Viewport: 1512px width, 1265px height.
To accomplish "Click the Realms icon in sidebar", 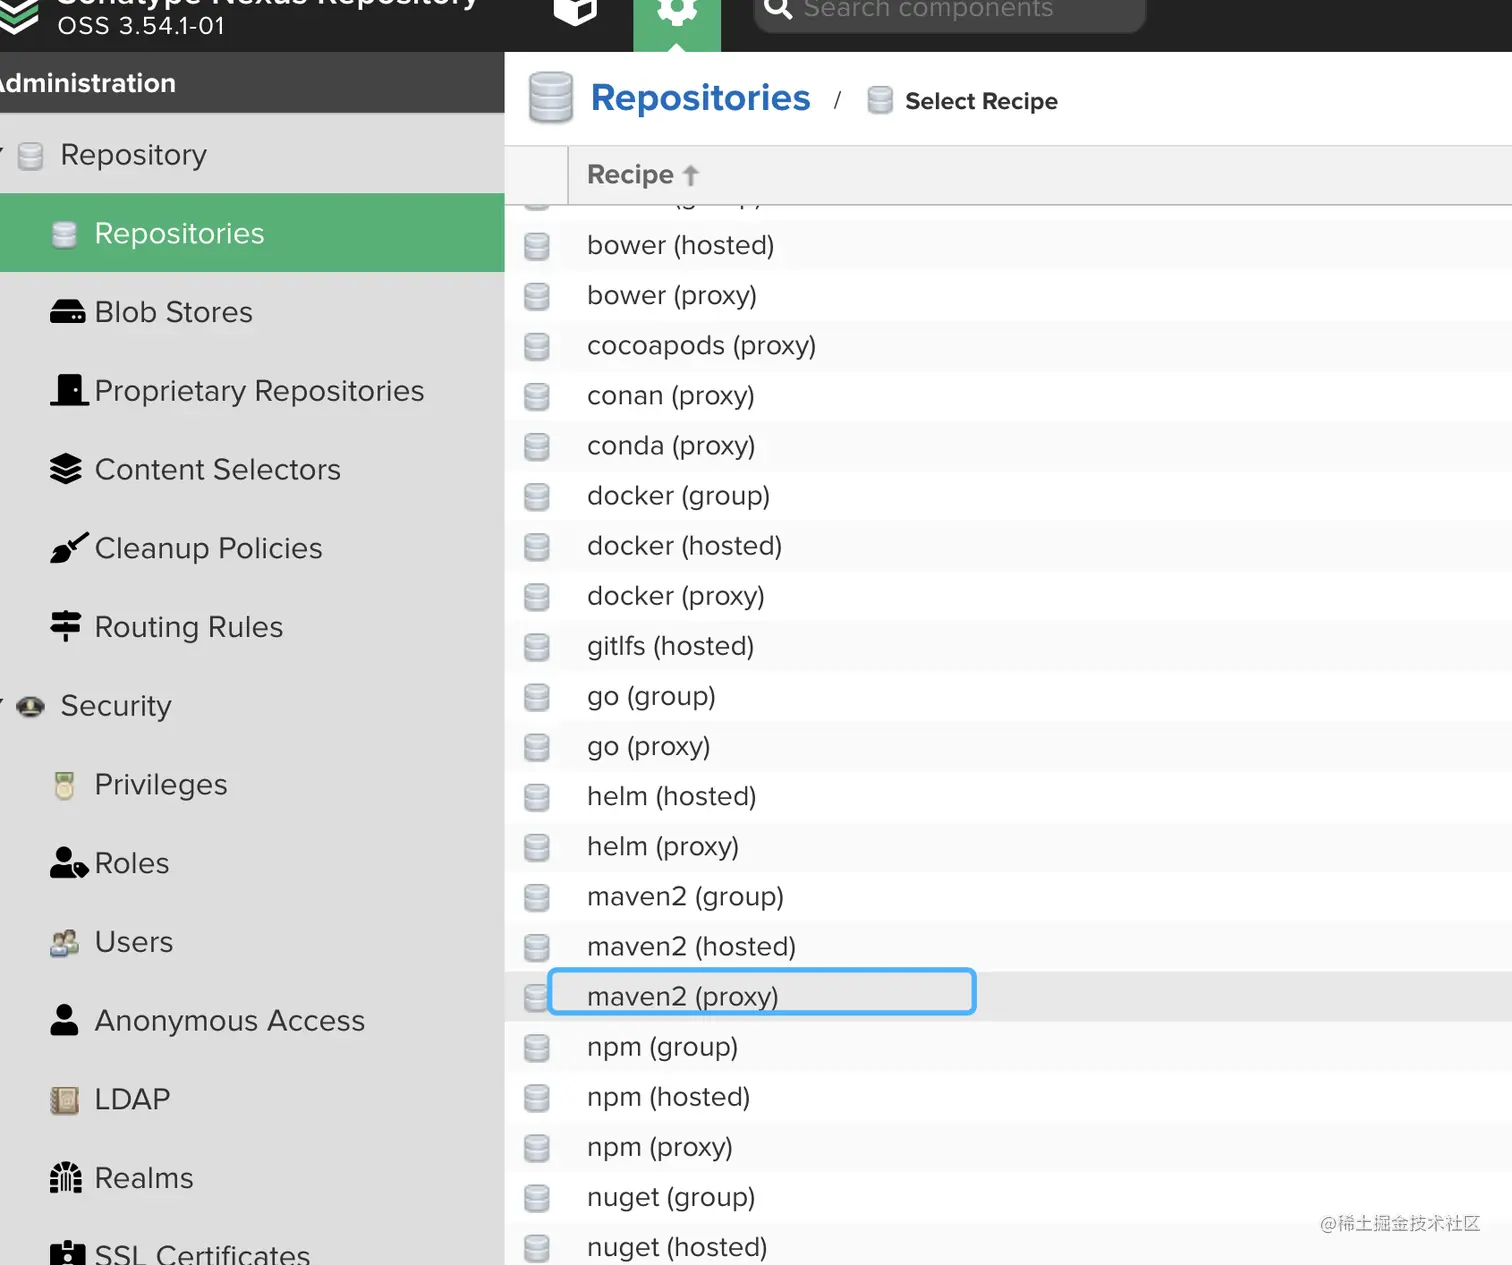I will (66, 1178).
